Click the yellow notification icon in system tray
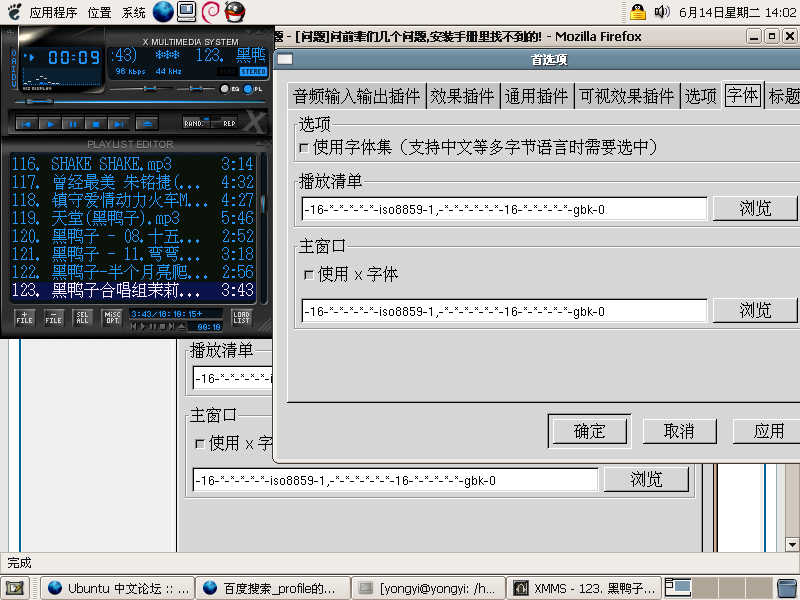Viewport: 800px width, 600px height. click(638, 11)
